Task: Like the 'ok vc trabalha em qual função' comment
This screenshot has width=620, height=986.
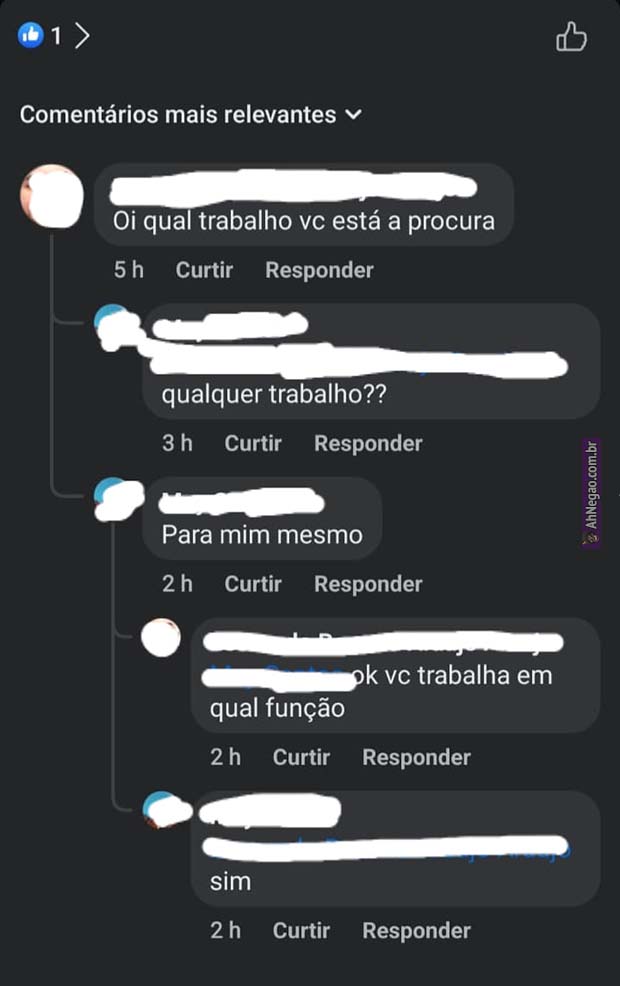Action: 301,757
